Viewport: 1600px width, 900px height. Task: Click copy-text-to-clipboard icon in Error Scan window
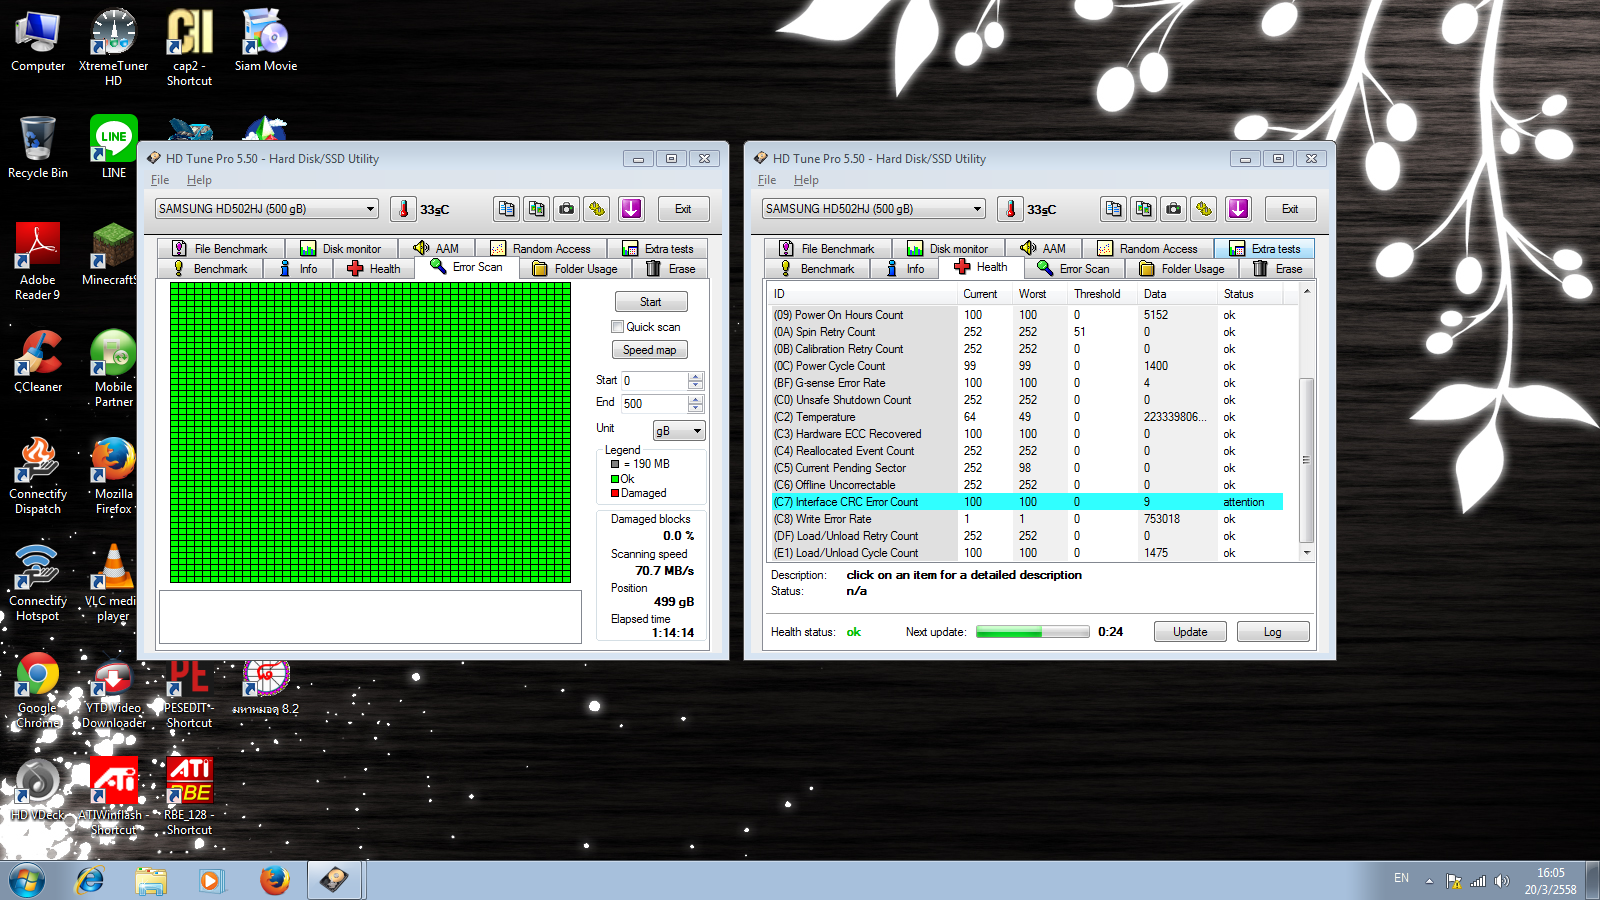pos(507,209)
